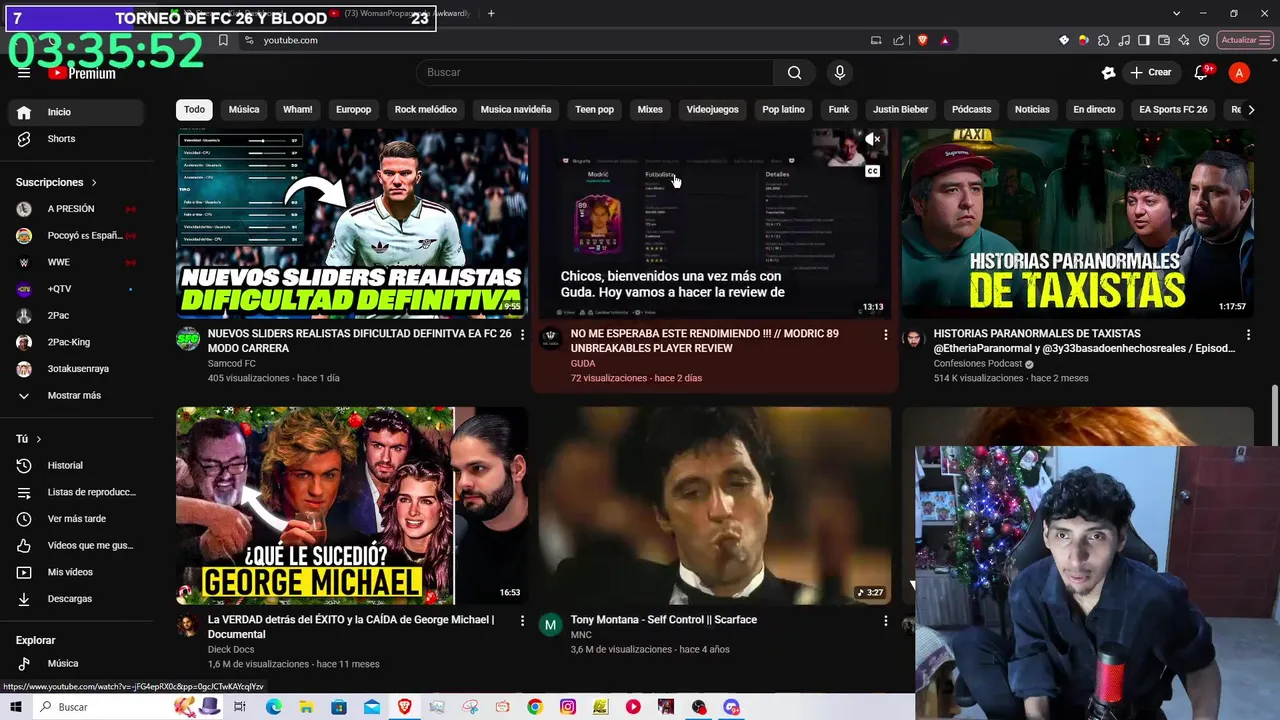
Task: Open the notifications bell
Action: click(1201, 72)
